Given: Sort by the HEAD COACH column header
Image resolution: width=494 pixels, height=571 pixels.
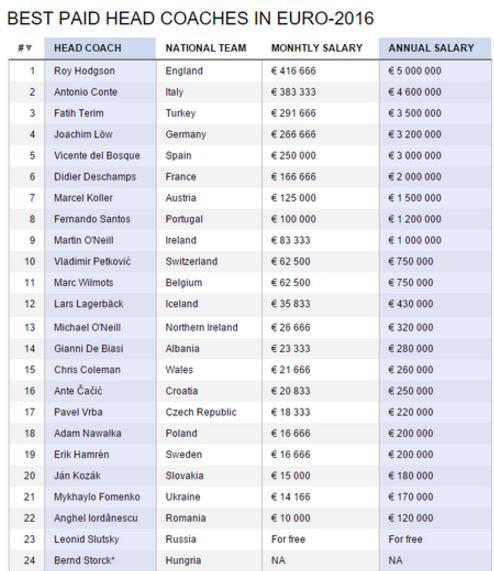Looking at the screenshot, I should (x=88, y=48).
